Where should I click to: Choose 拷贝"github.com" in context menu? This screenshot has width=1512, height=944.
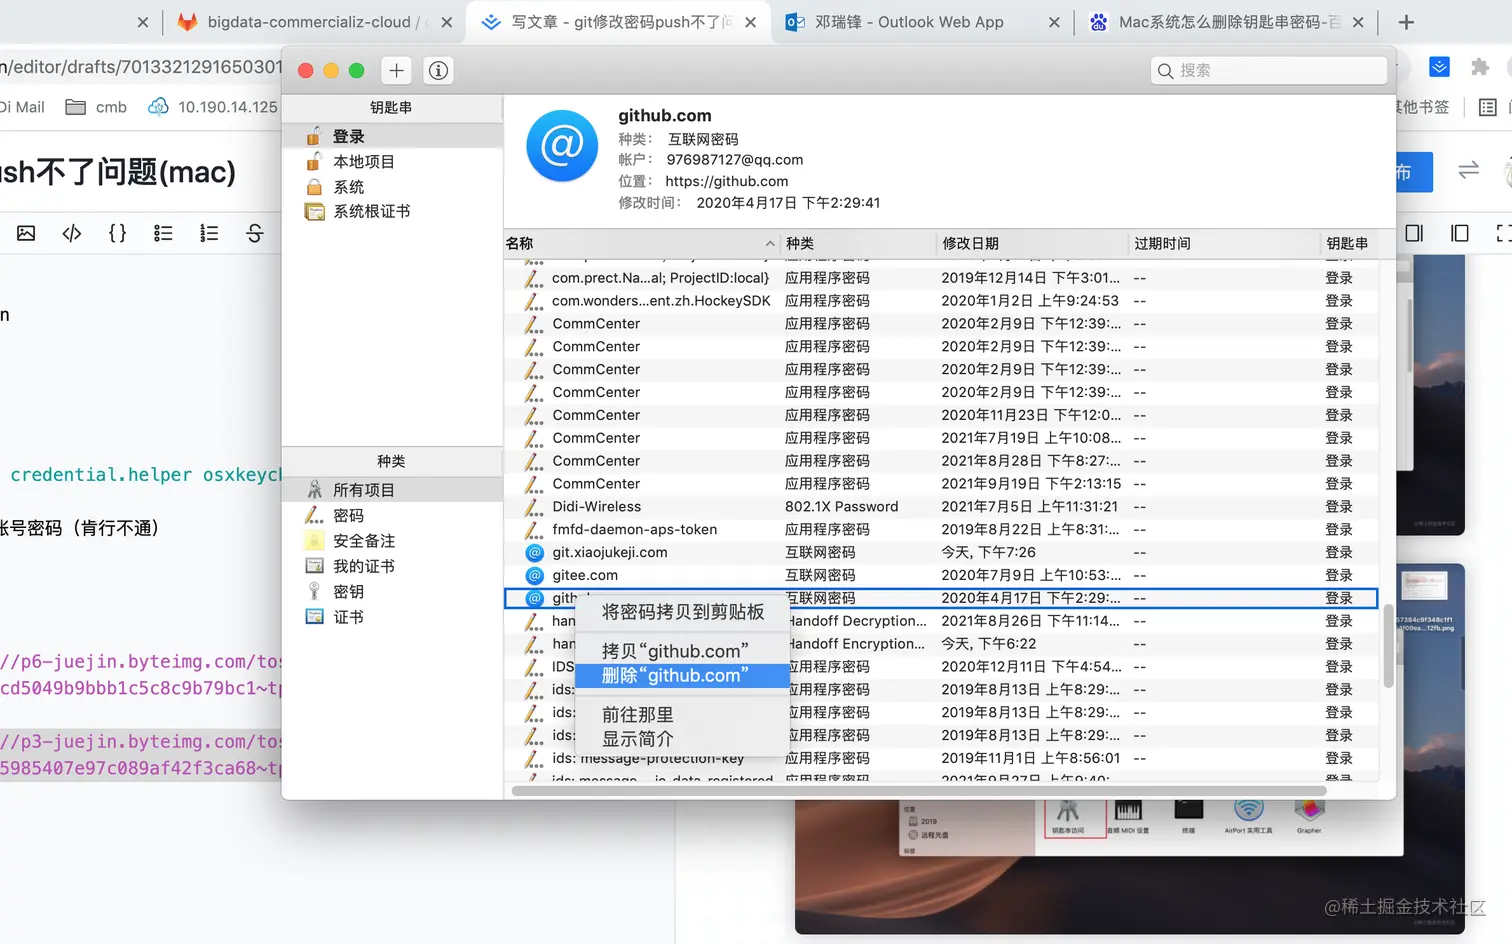click(x=683, y=651)
